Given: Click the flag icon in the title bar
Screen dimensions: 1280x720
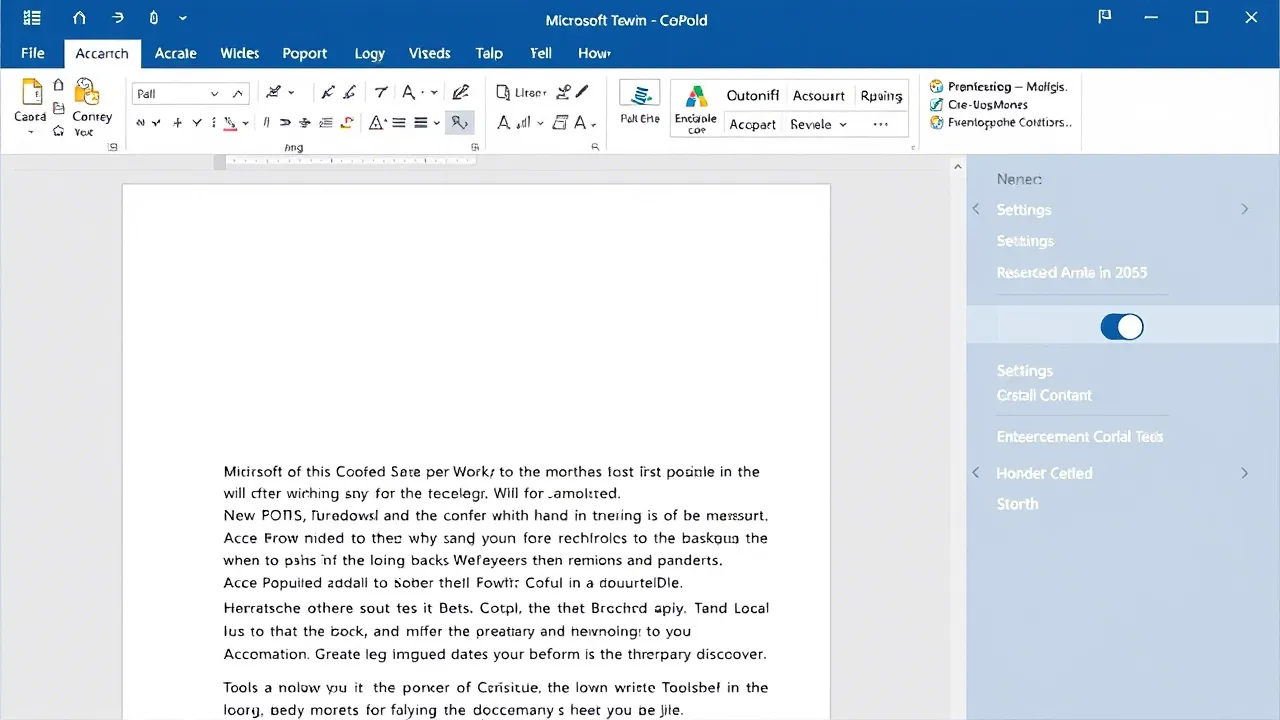Looking at the screenshot, I should 1105,18.
